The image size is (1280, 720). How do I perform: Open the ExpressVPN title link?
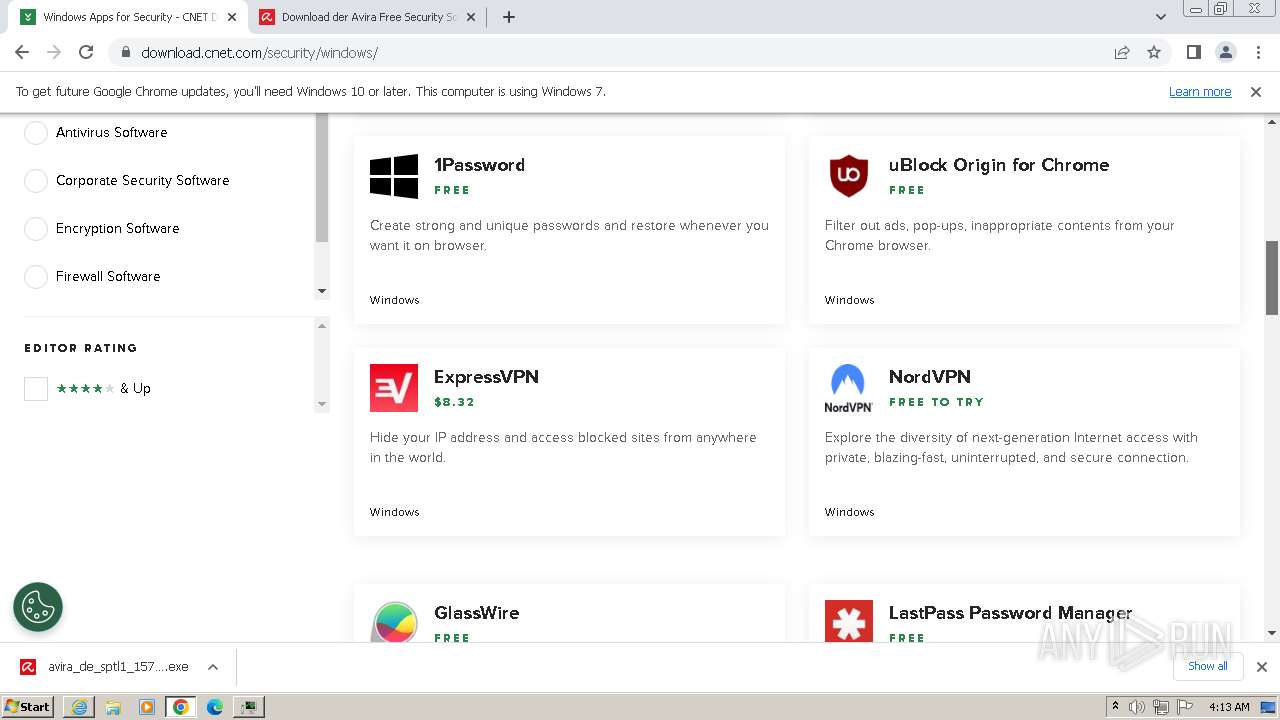coord(486,377)
